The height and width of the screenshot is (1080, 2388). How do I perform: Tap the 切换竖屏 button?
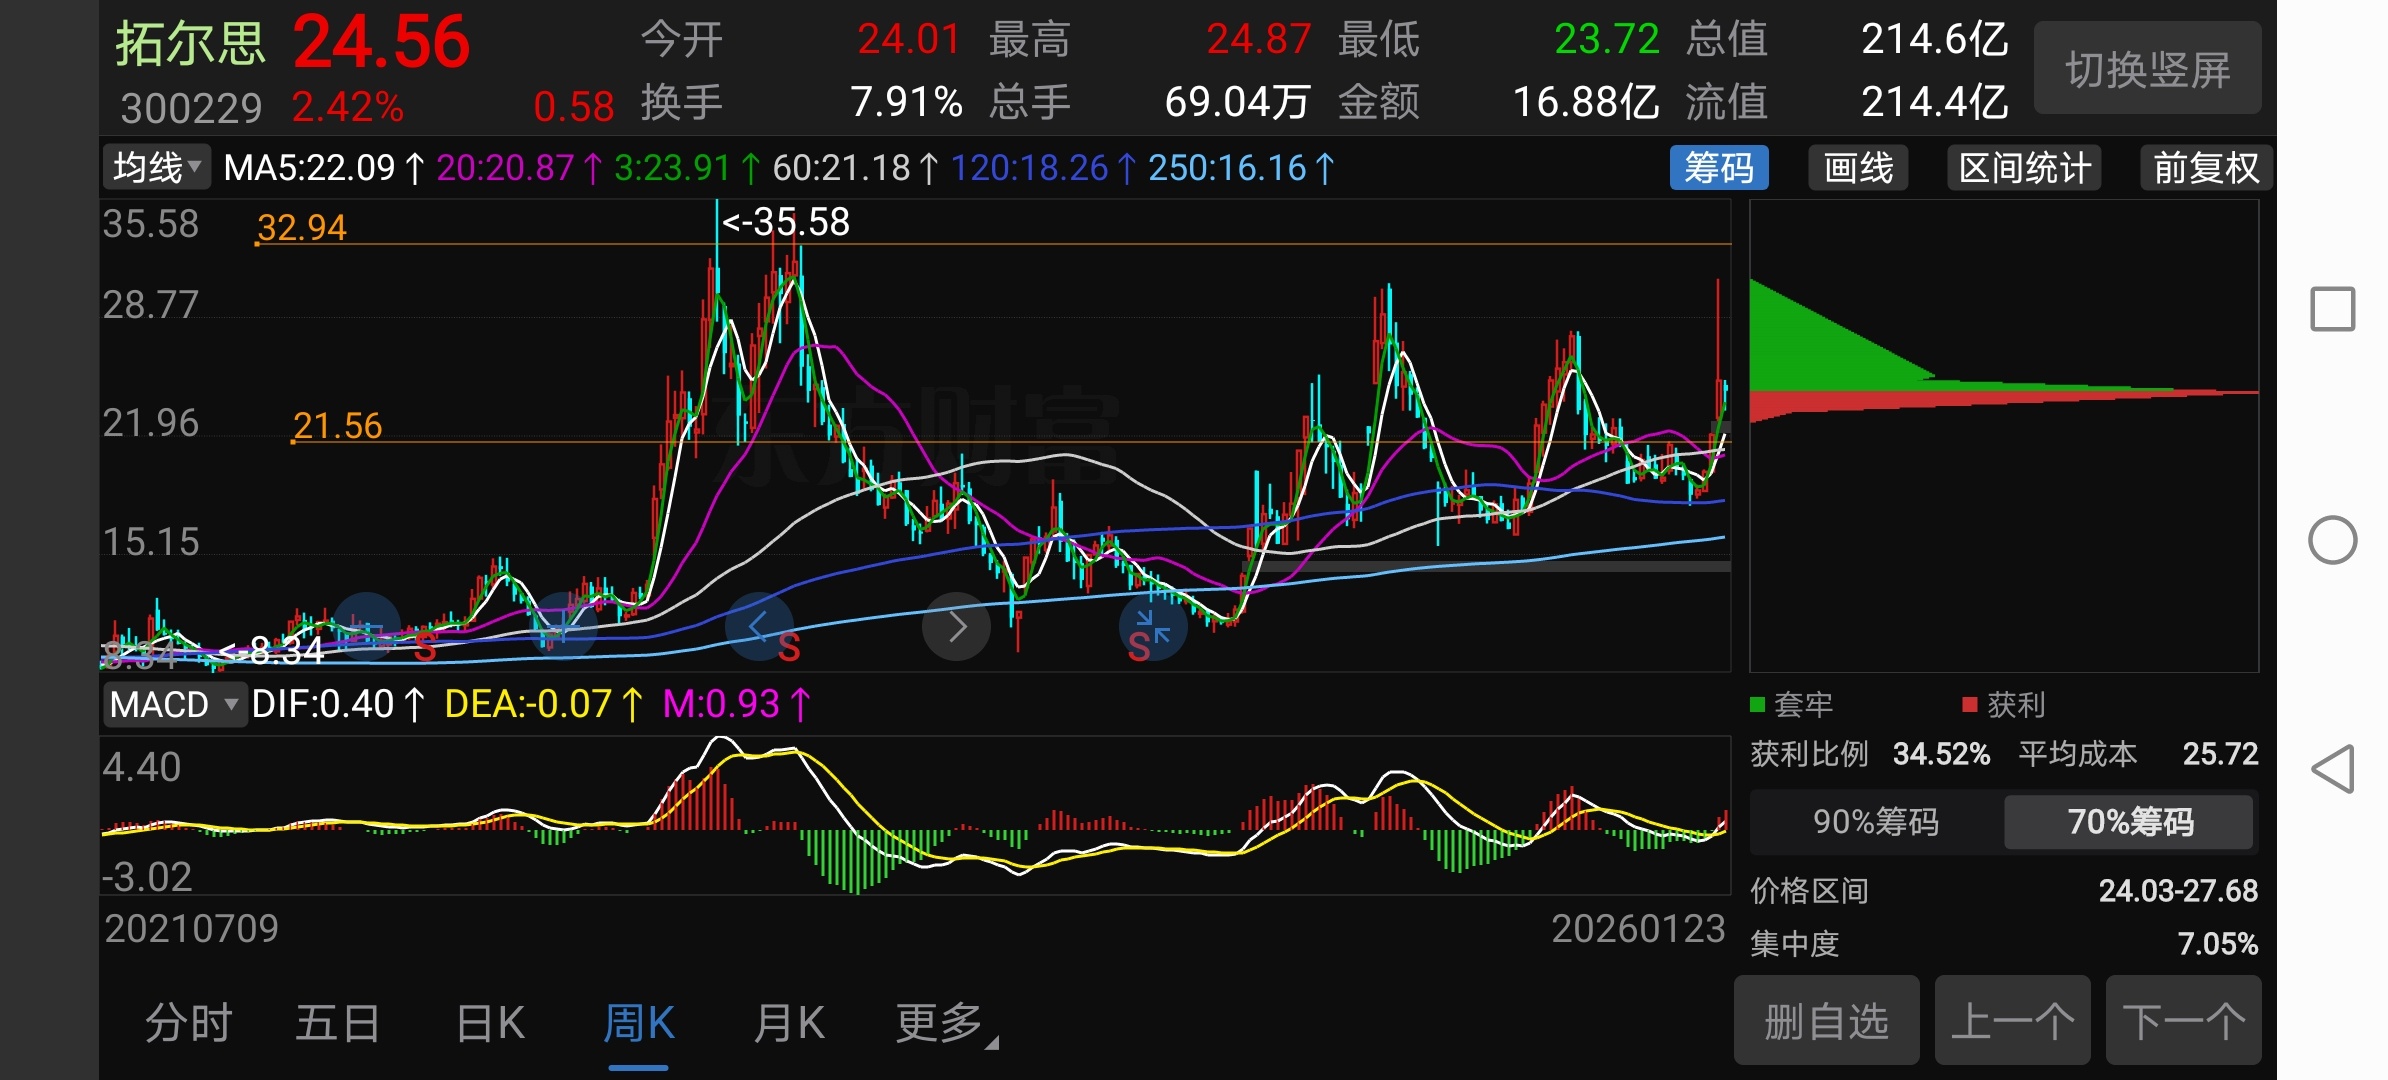click(2147, 70)
